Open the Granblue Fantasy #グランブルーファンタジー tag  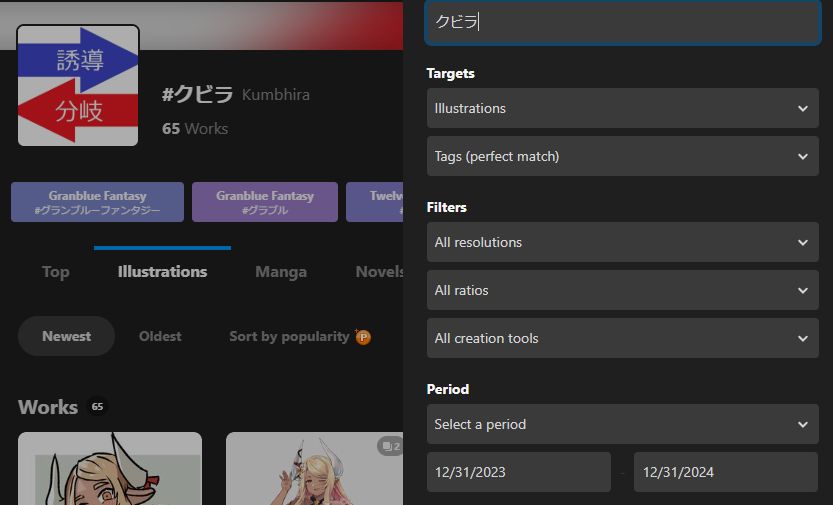98,202
